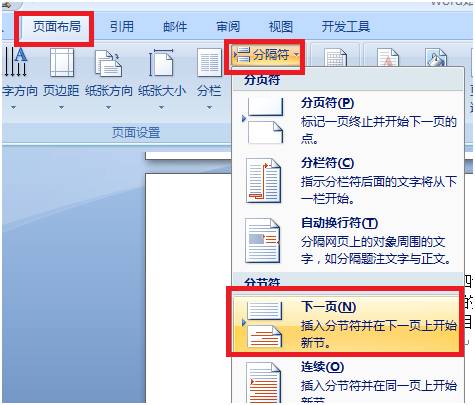Image resolution: width=475 pixels, height=405 pixels.
Task: Choose 分栏符(C) column break option
Action: click(x=348, y=181)
